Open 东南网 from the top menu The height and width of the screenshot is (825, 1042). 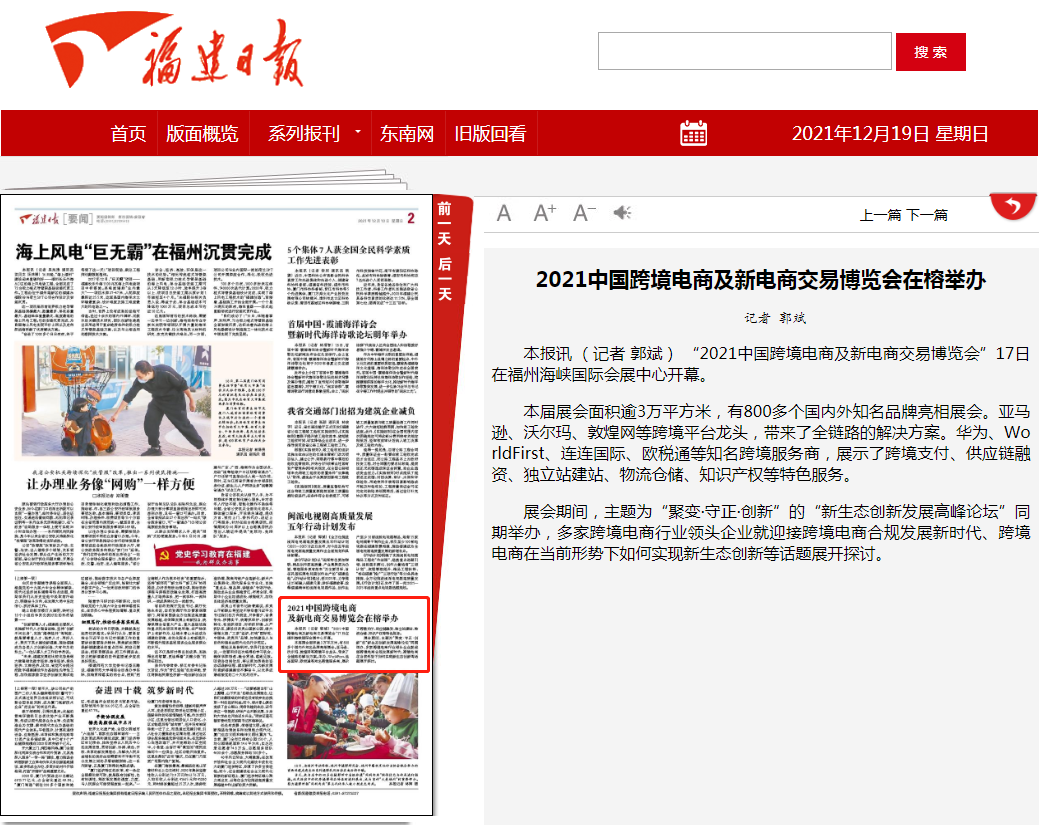point(405,134)
